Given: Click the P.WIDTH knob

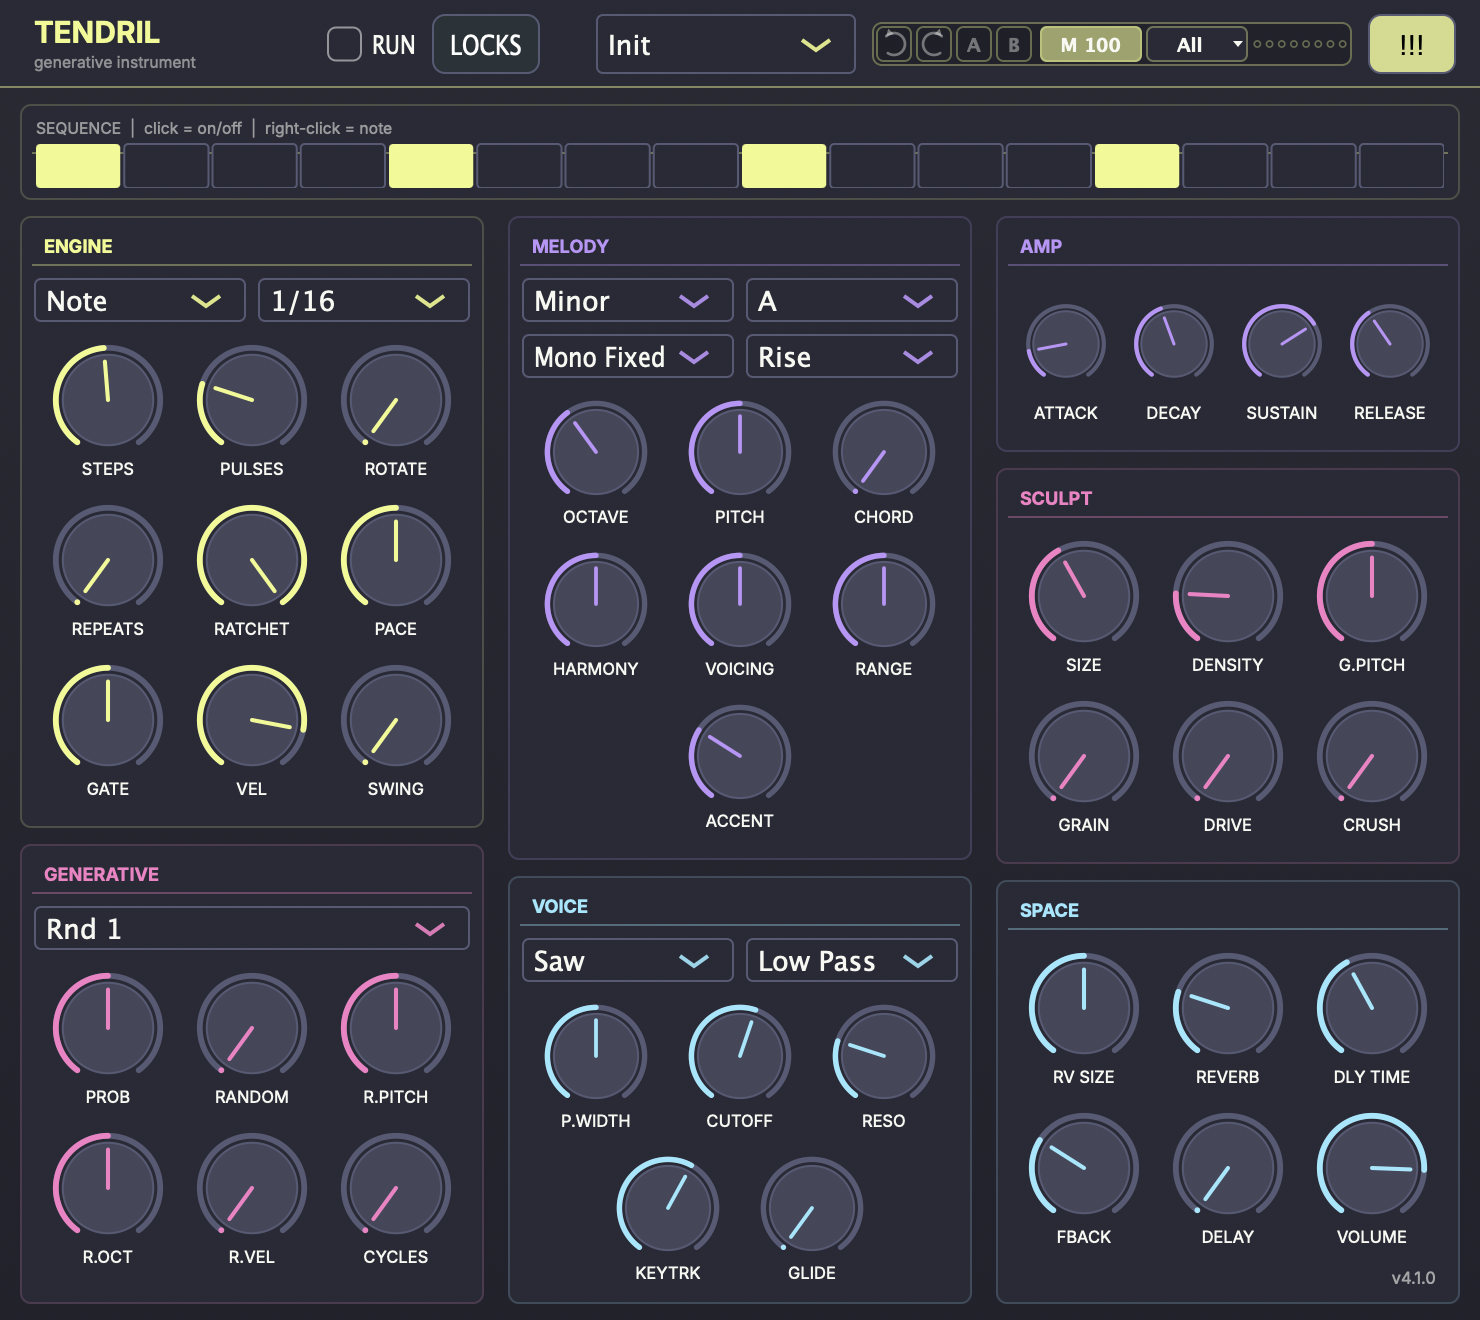Looking at the screenshot, I should [596, 1055].
